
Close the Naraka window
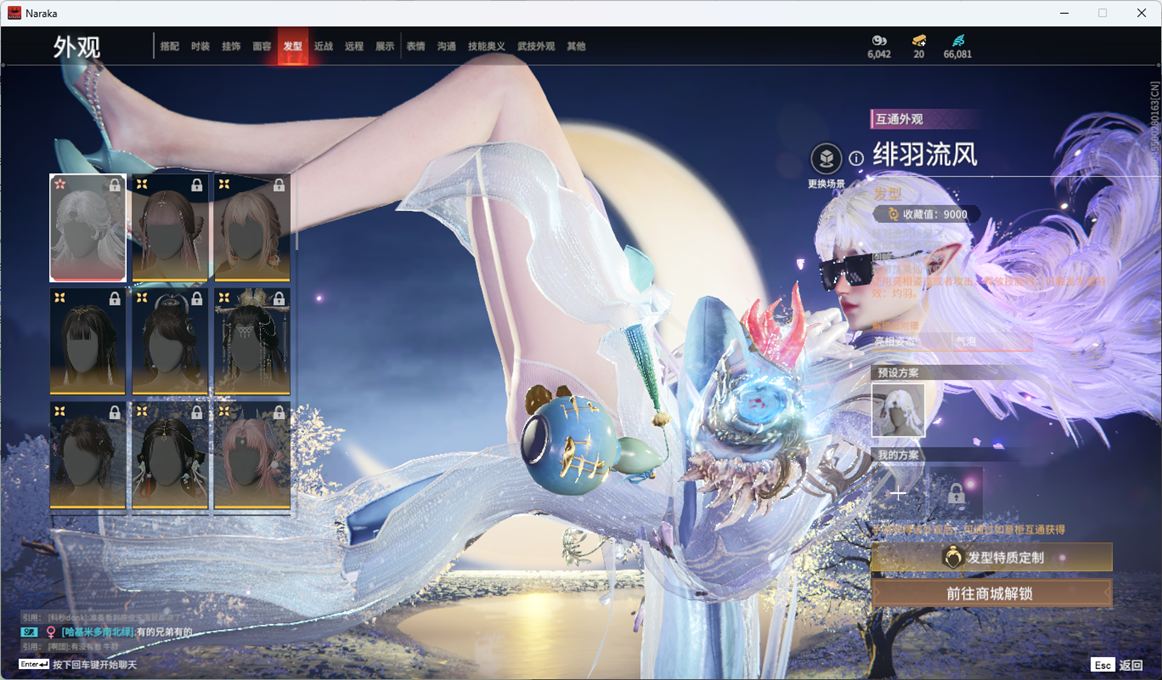[x=1141, y=13]
